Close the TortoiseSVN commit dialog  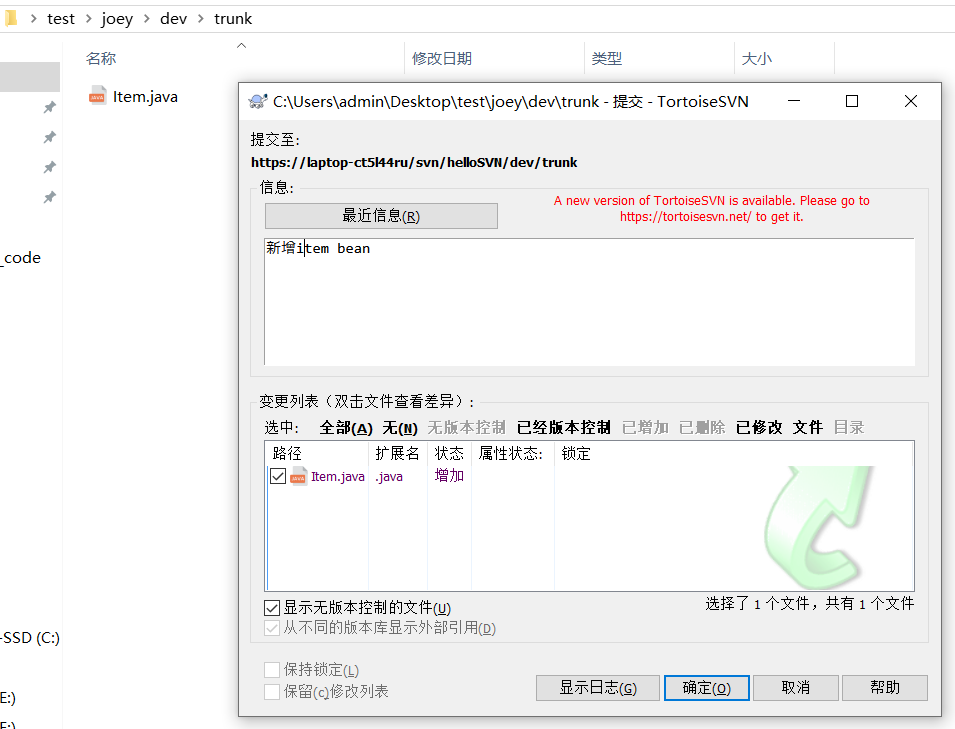pyautogui.click(x=911, y=101)
